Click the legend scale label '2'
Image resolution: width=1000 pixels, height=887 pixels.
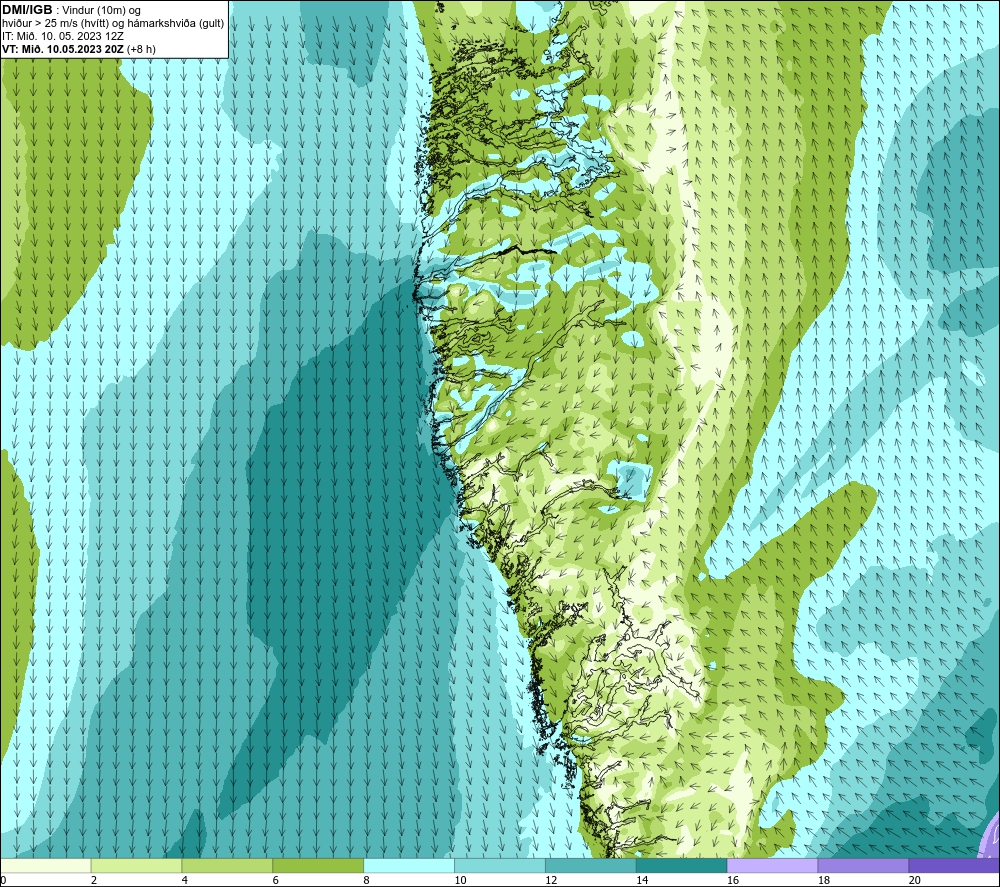[x=94, y=880]
